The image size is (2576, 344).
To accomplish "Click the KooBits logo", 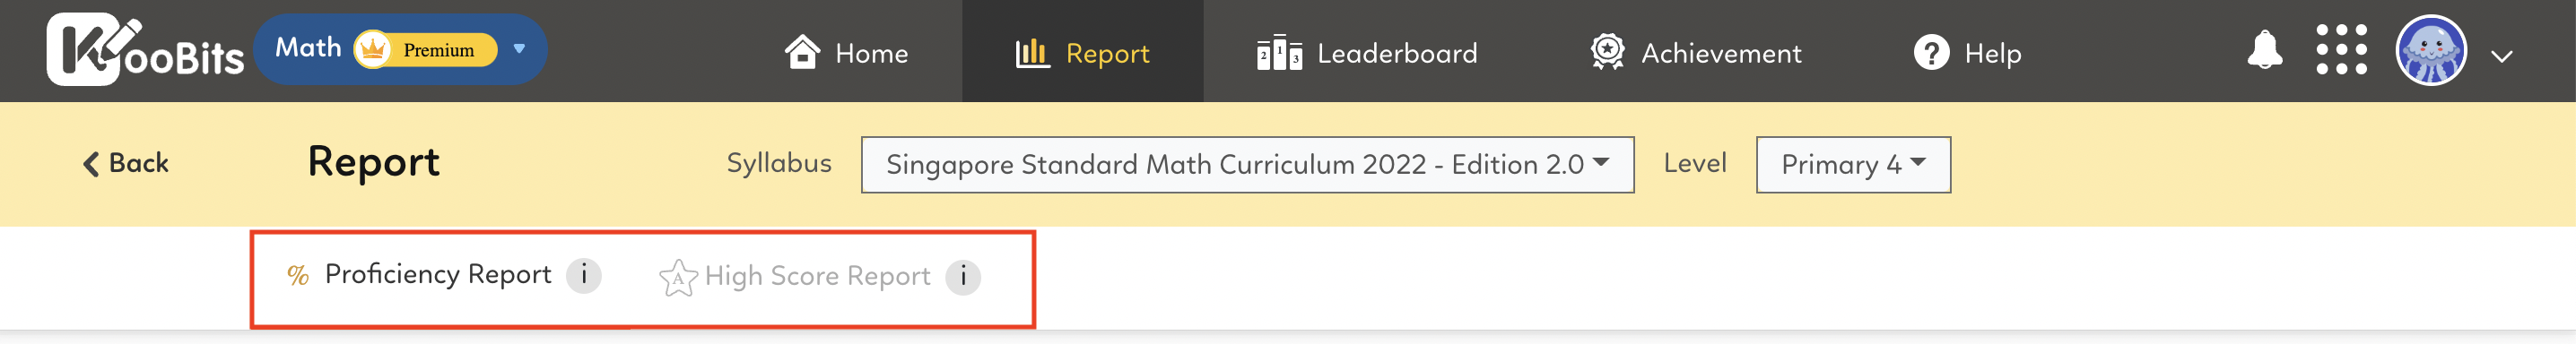I will tap(144, 50).
